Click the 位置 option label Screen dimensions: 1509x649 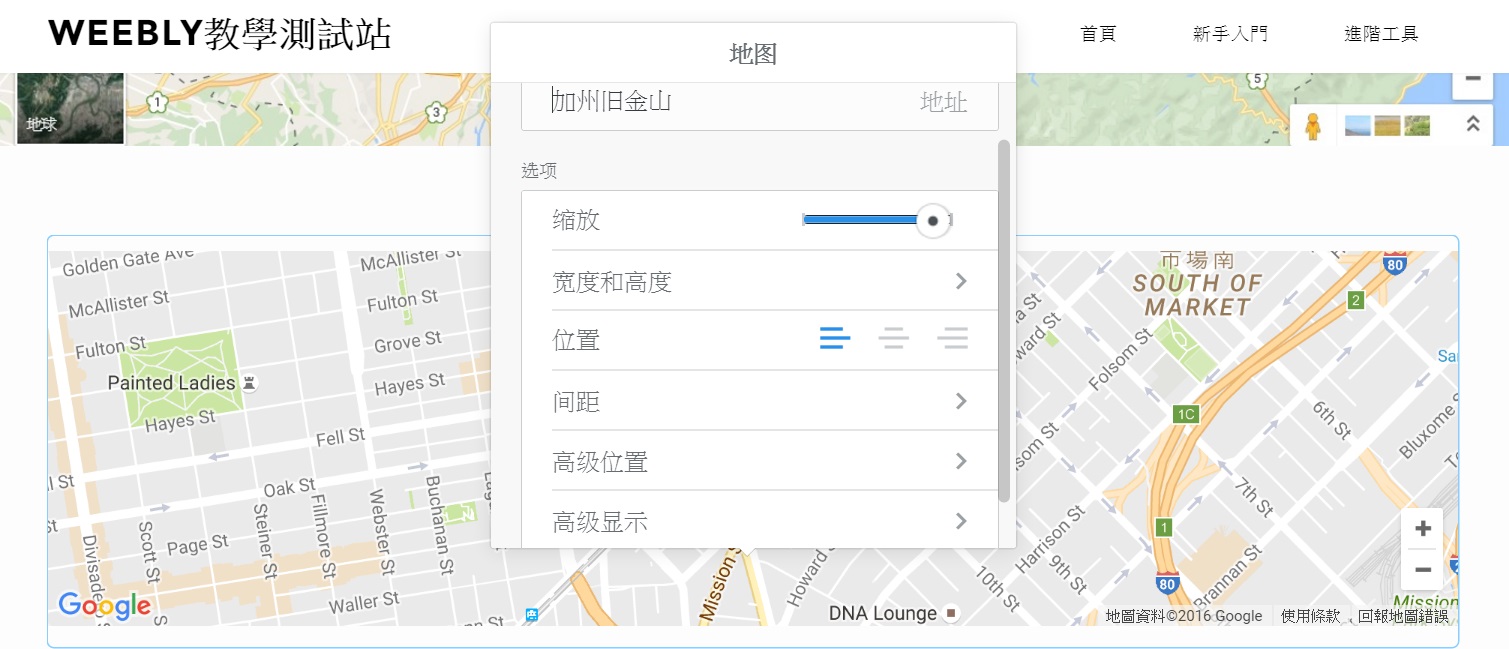click(x=576, y=340)
